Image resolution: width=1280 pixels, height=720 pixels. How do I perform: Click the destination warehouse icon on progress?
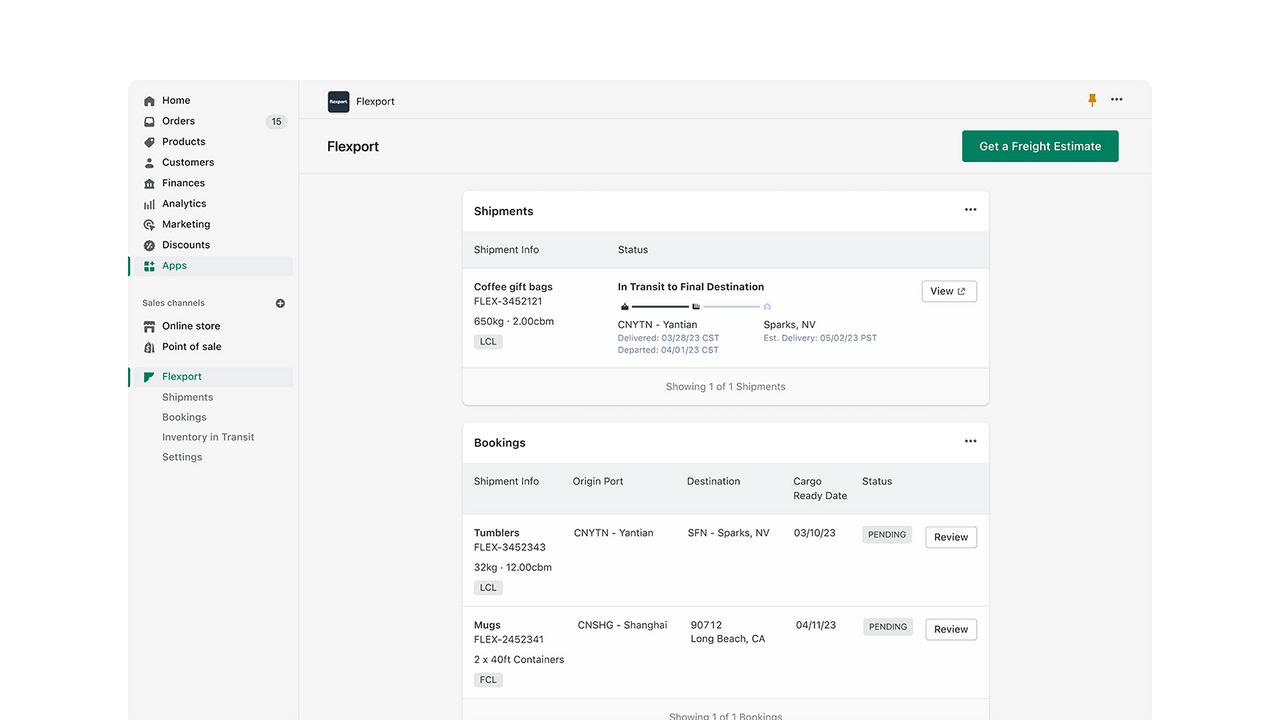click(767, 306)
